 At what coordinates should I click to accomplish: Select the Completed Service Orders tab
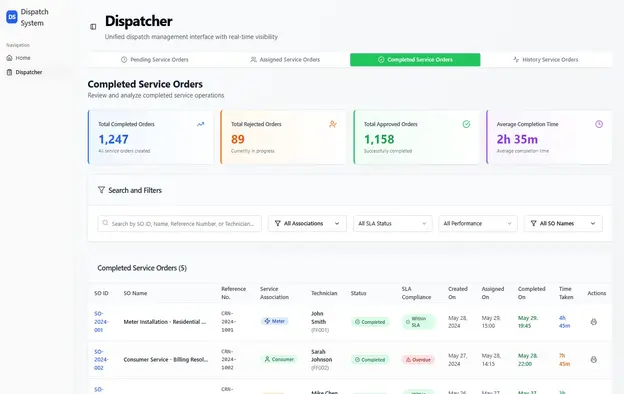click(415, 60)
